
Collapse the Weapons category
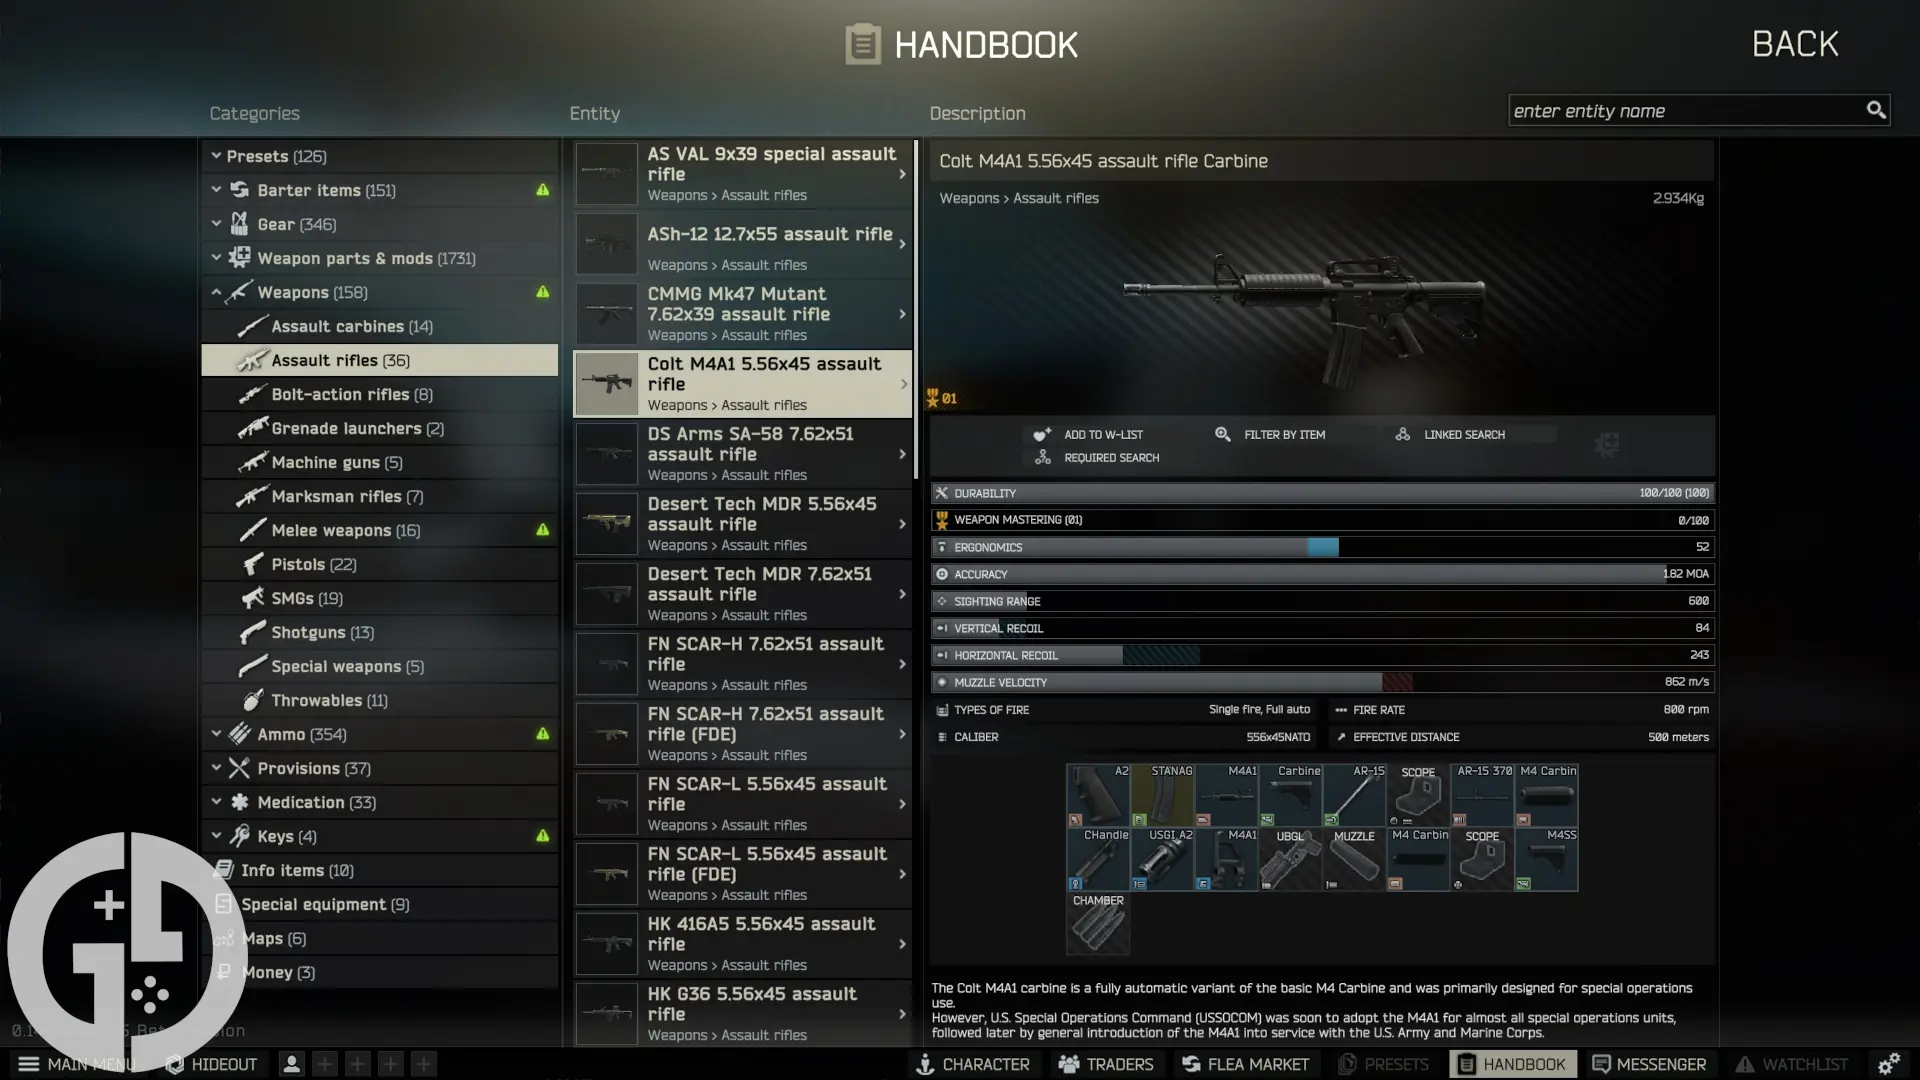click(x=216, y=292)
